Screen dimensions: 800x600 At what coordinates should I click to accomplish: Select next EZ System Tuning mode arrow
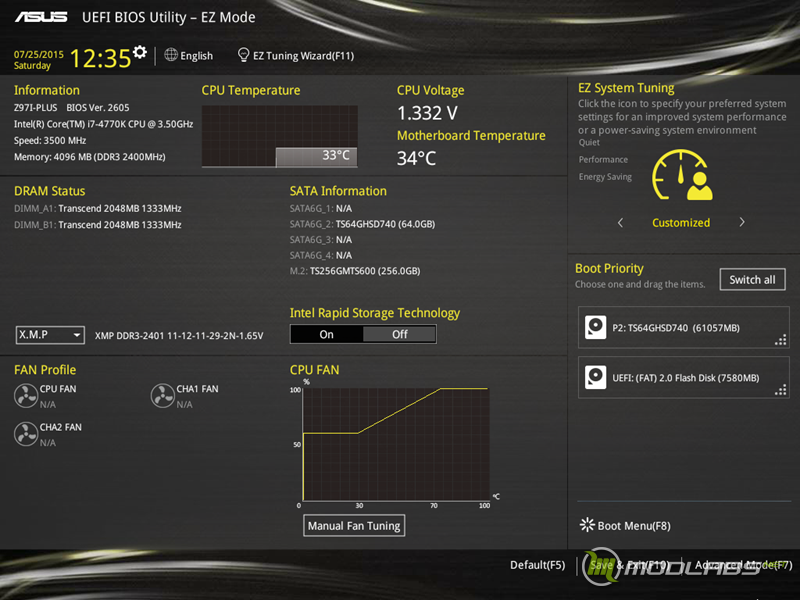pyautogui.click(x=742, y=222)
